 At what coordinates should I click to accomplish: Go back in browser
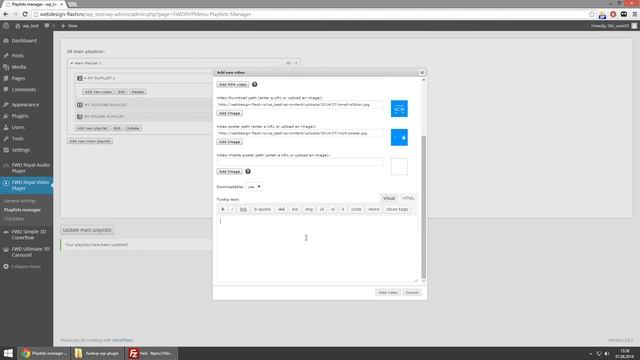(6, 14)
